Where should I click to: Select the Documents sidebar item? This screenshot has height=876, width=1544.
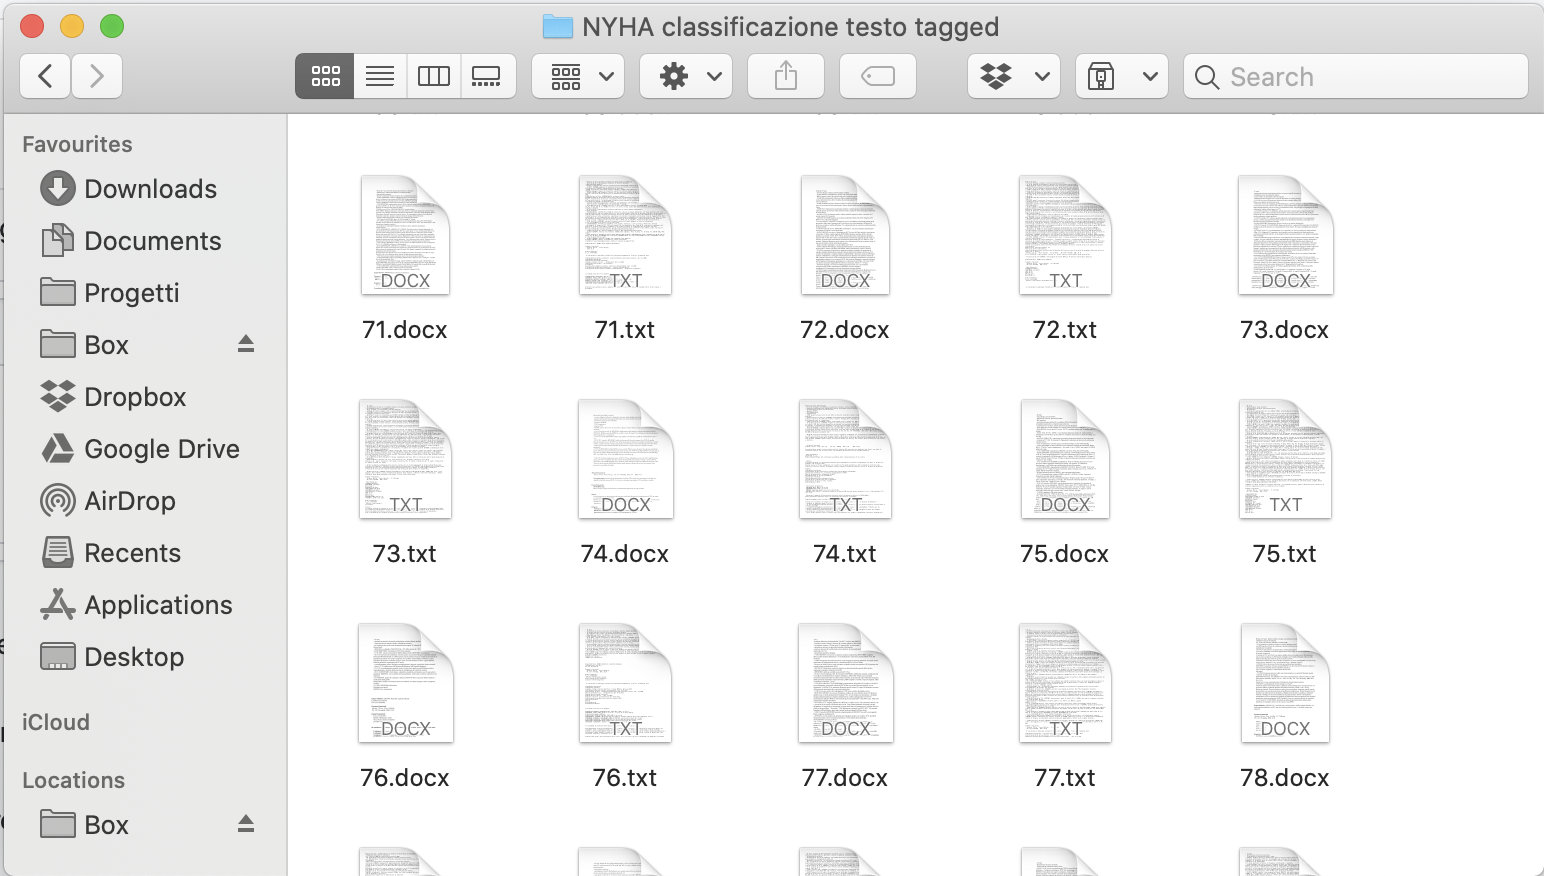pos(153,240)
